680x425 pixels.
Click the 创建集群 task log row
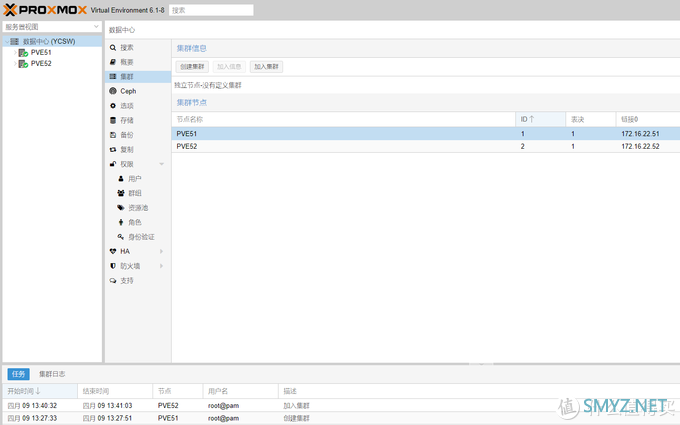click(341, 418)
